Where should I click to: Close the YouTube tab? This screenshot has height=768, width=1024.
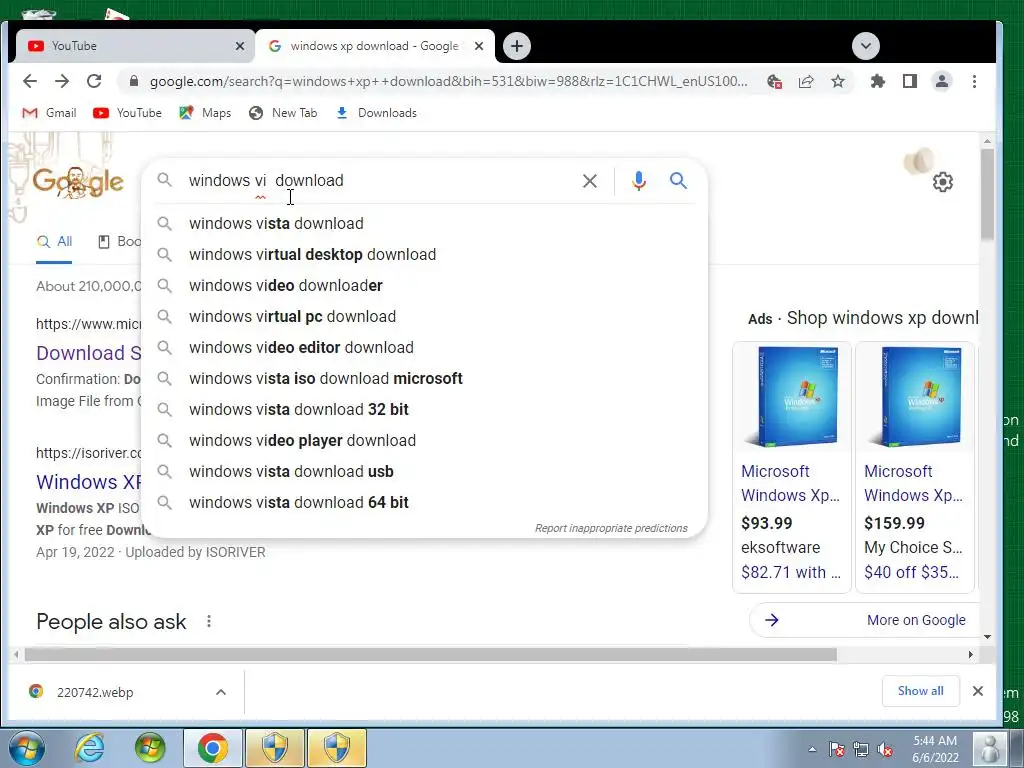click(x=240, y=46)
